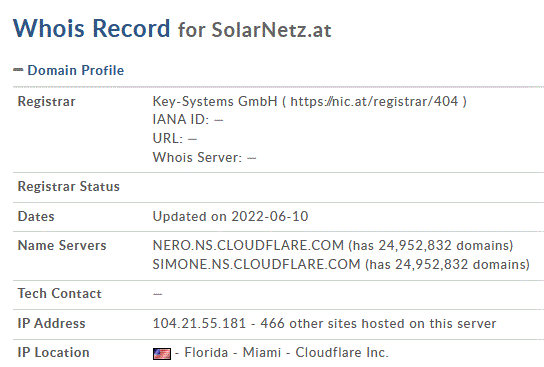This screenshot has width=544, height=367.
Task: Collapse the Domain Profile section
Action: pos(18,70)
